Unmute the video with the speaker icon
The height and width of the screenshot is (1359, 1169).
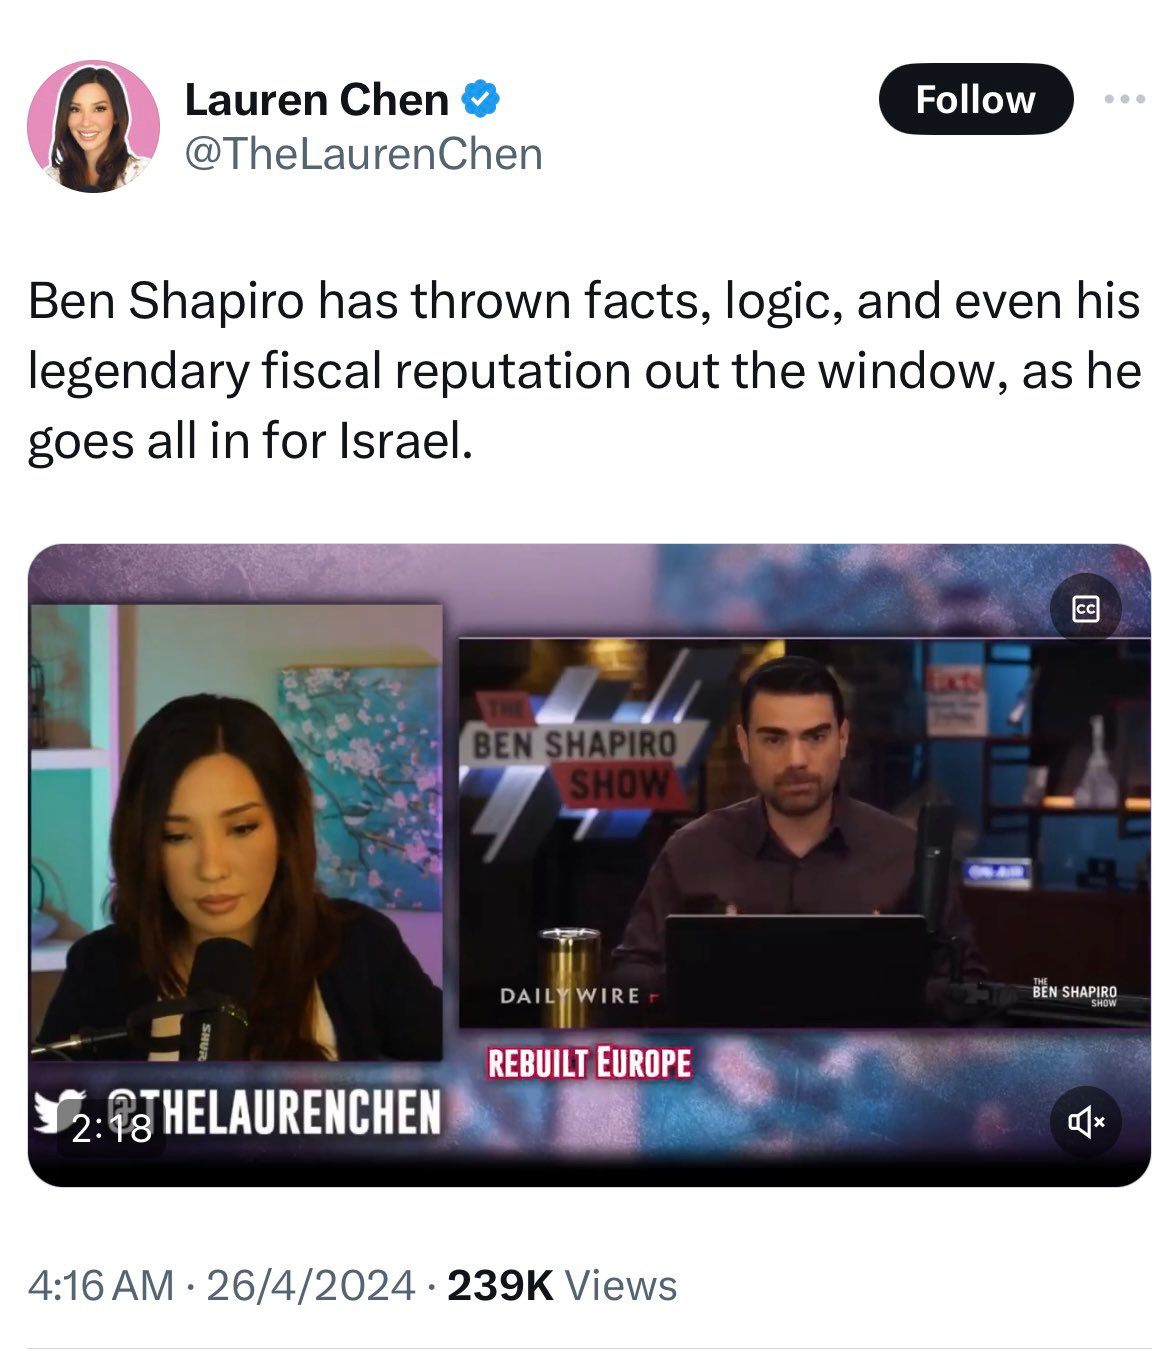tap(1086, 1123)
